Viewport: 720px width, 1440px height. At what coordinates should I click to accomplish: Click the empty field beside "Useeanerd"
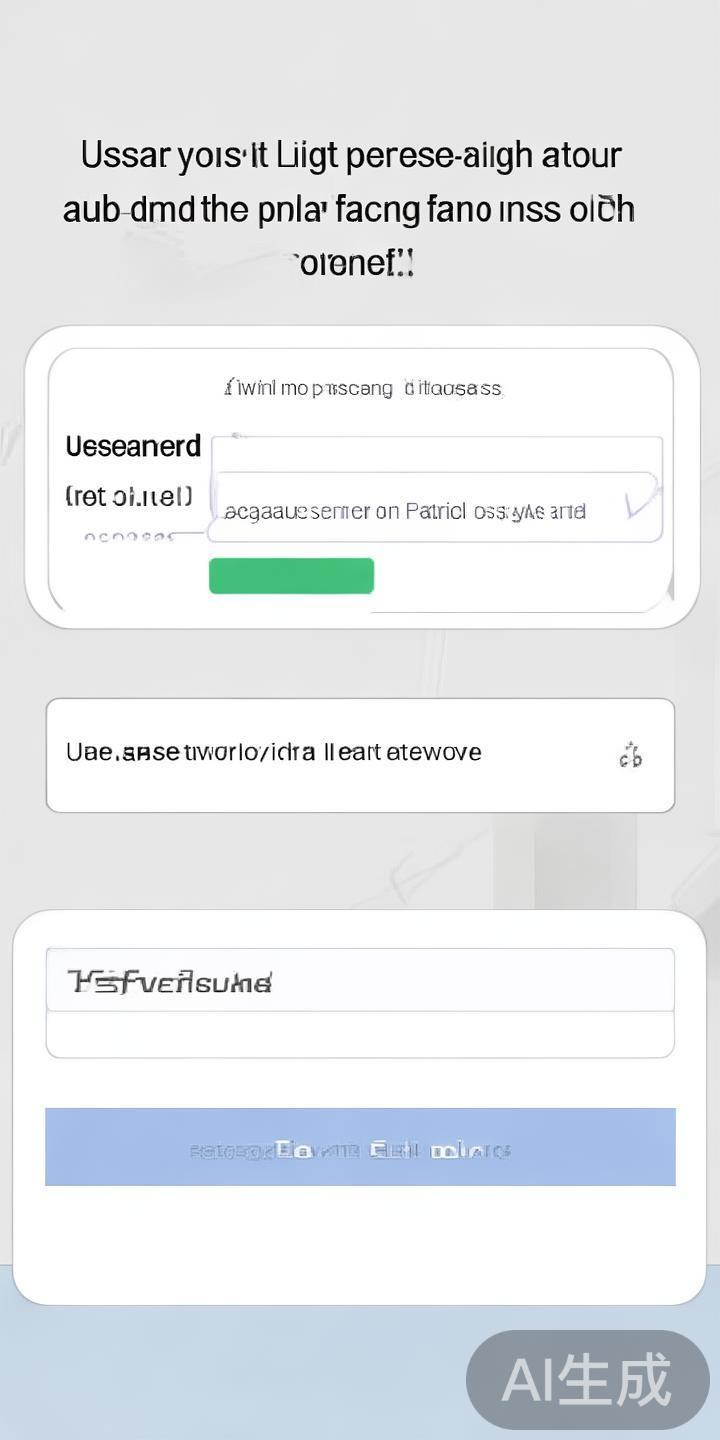click(436, 453)
